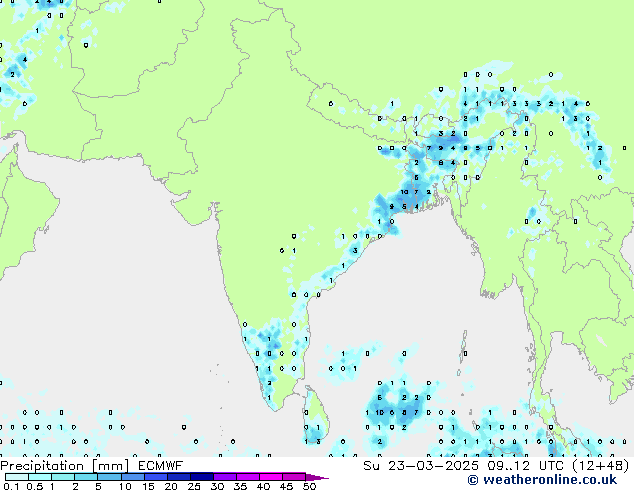Click the 30–35 mm purple legend box
The width and height of the screenshot is (634, 490).
pyautogui.click(x=224, y=477)
